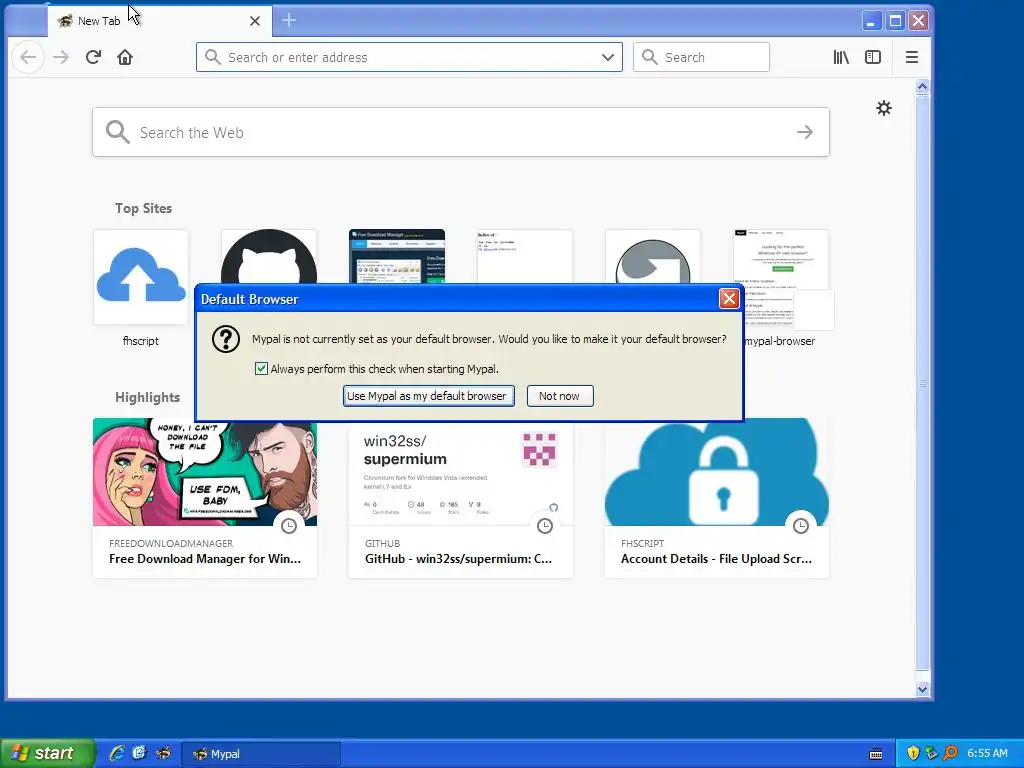
Task: Open the GitHub top site tile
Action: (x=268, y=256)
